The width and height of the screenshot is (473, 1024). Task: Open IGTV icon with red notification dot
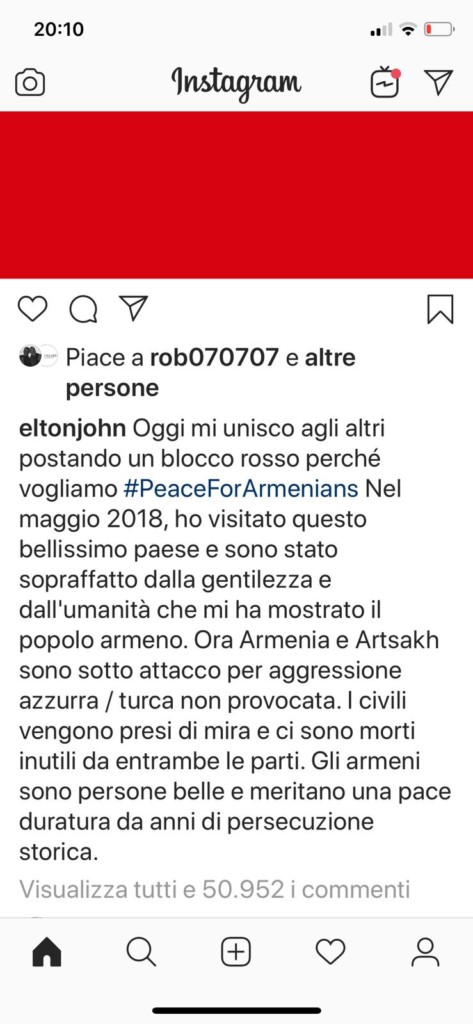(385, 83)
